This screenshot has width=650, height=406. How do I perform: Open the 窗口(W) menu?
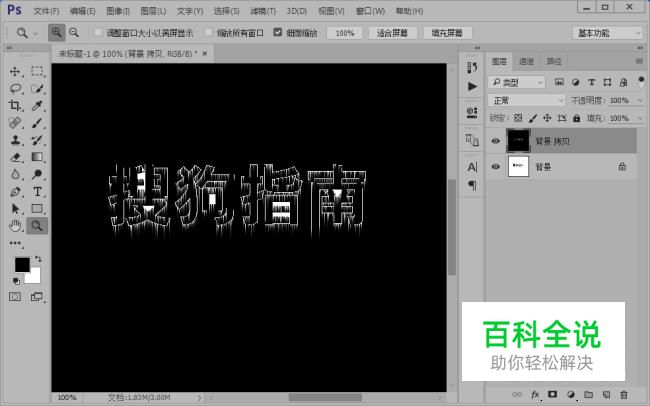[370, 11]
